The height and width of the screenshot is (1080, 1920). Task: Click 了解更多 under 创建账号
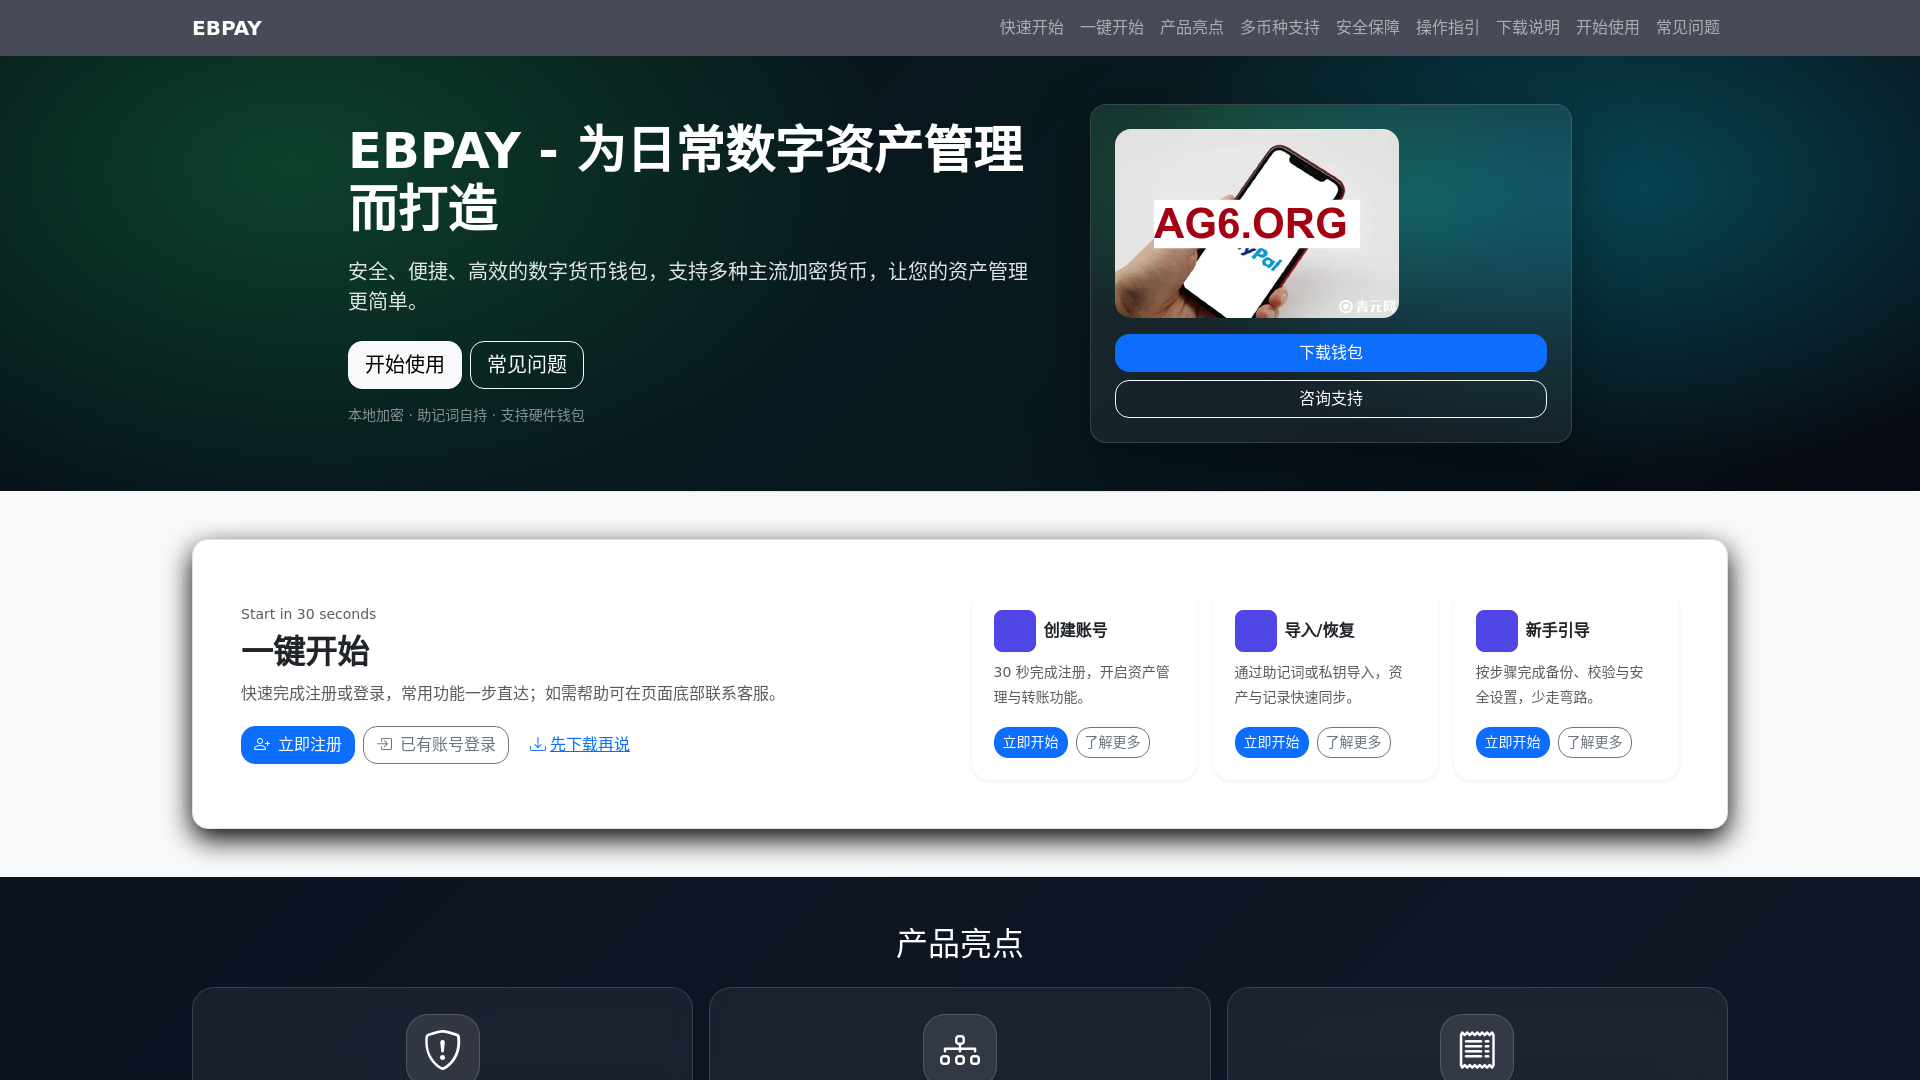pyautogui.click(x=1112, y=743)
